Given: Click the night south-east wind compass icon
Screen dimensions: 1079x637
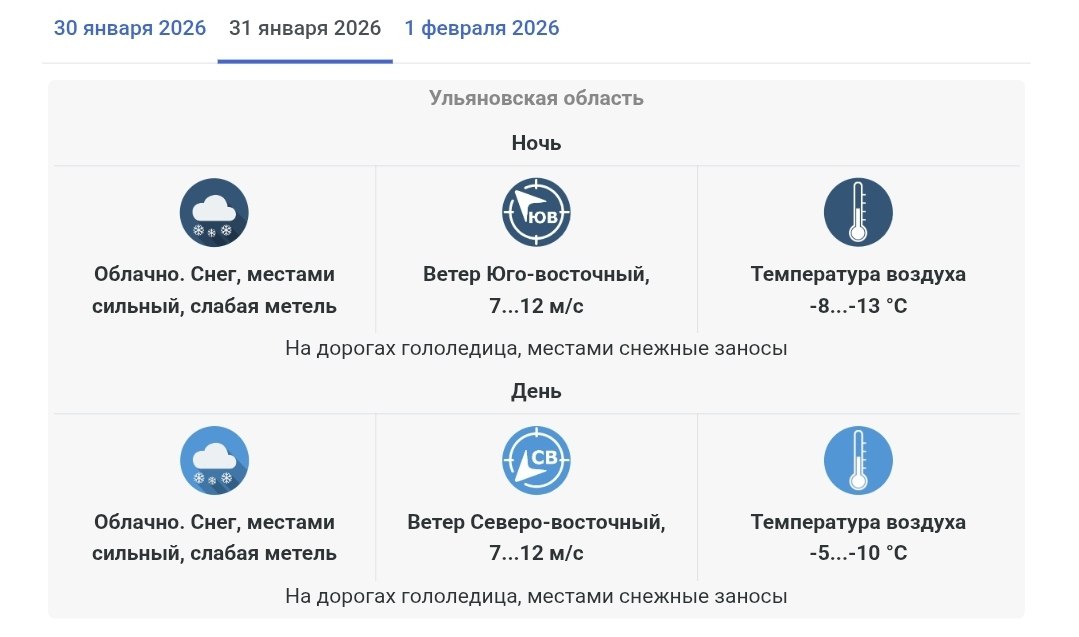Looking at the screenshot, I should tap(536, 213).
